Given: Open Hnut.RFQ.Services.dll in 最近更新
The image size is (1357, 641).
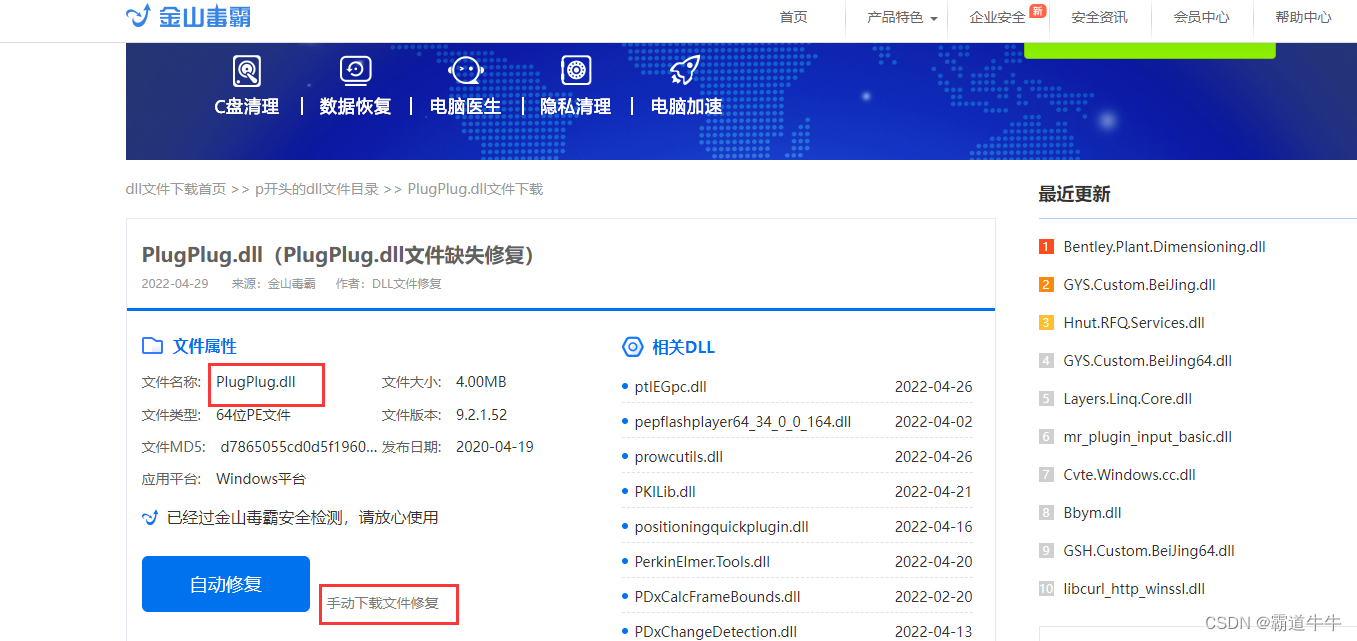Looking at the screenshot, I should (x=1134, y=323).
